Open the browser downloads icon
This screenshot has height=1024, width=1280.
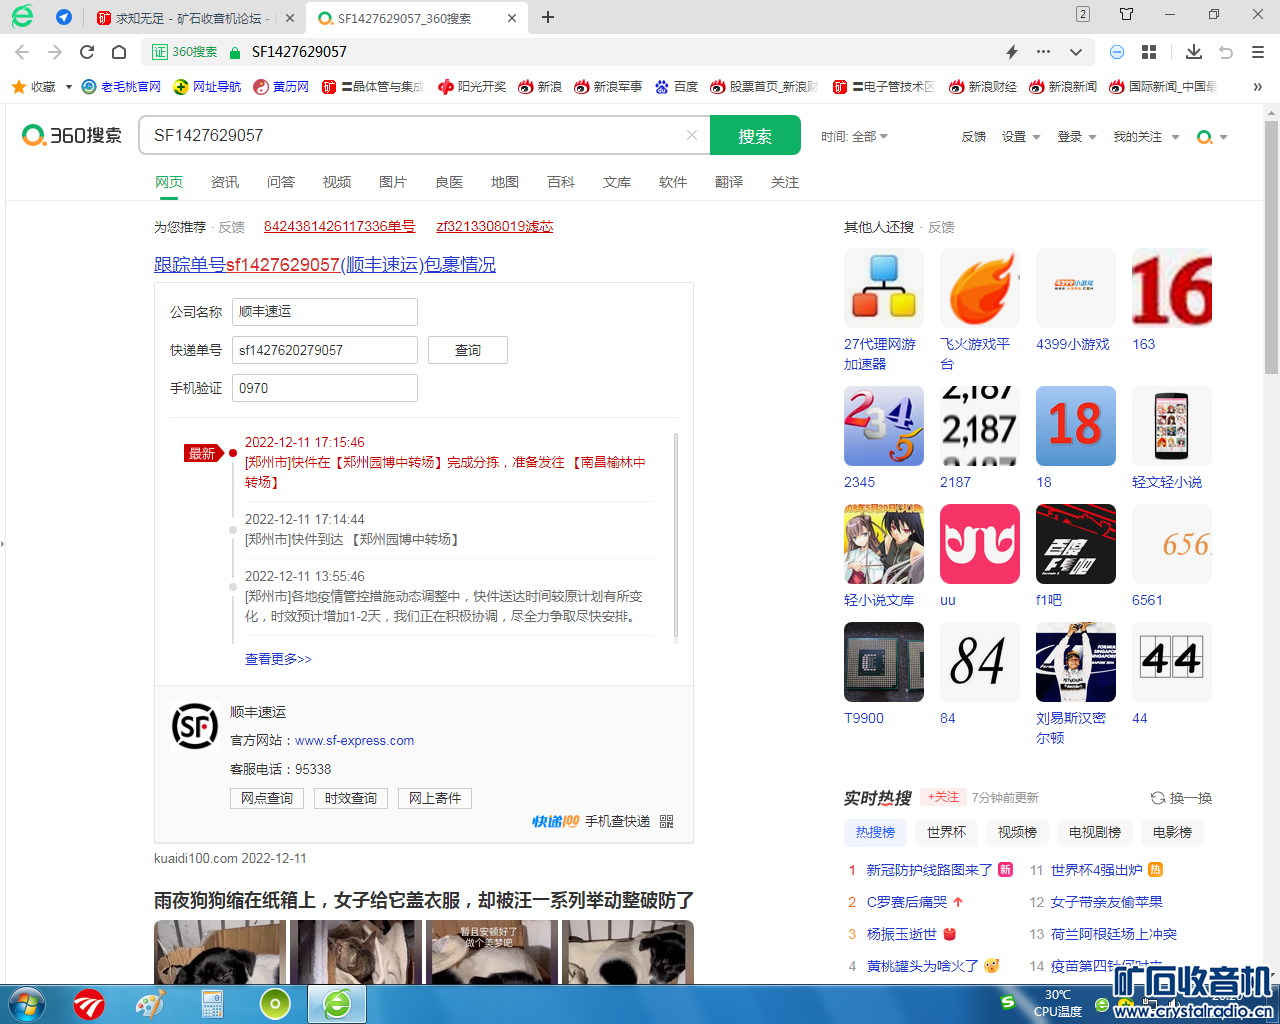[x=1193, y=52]
